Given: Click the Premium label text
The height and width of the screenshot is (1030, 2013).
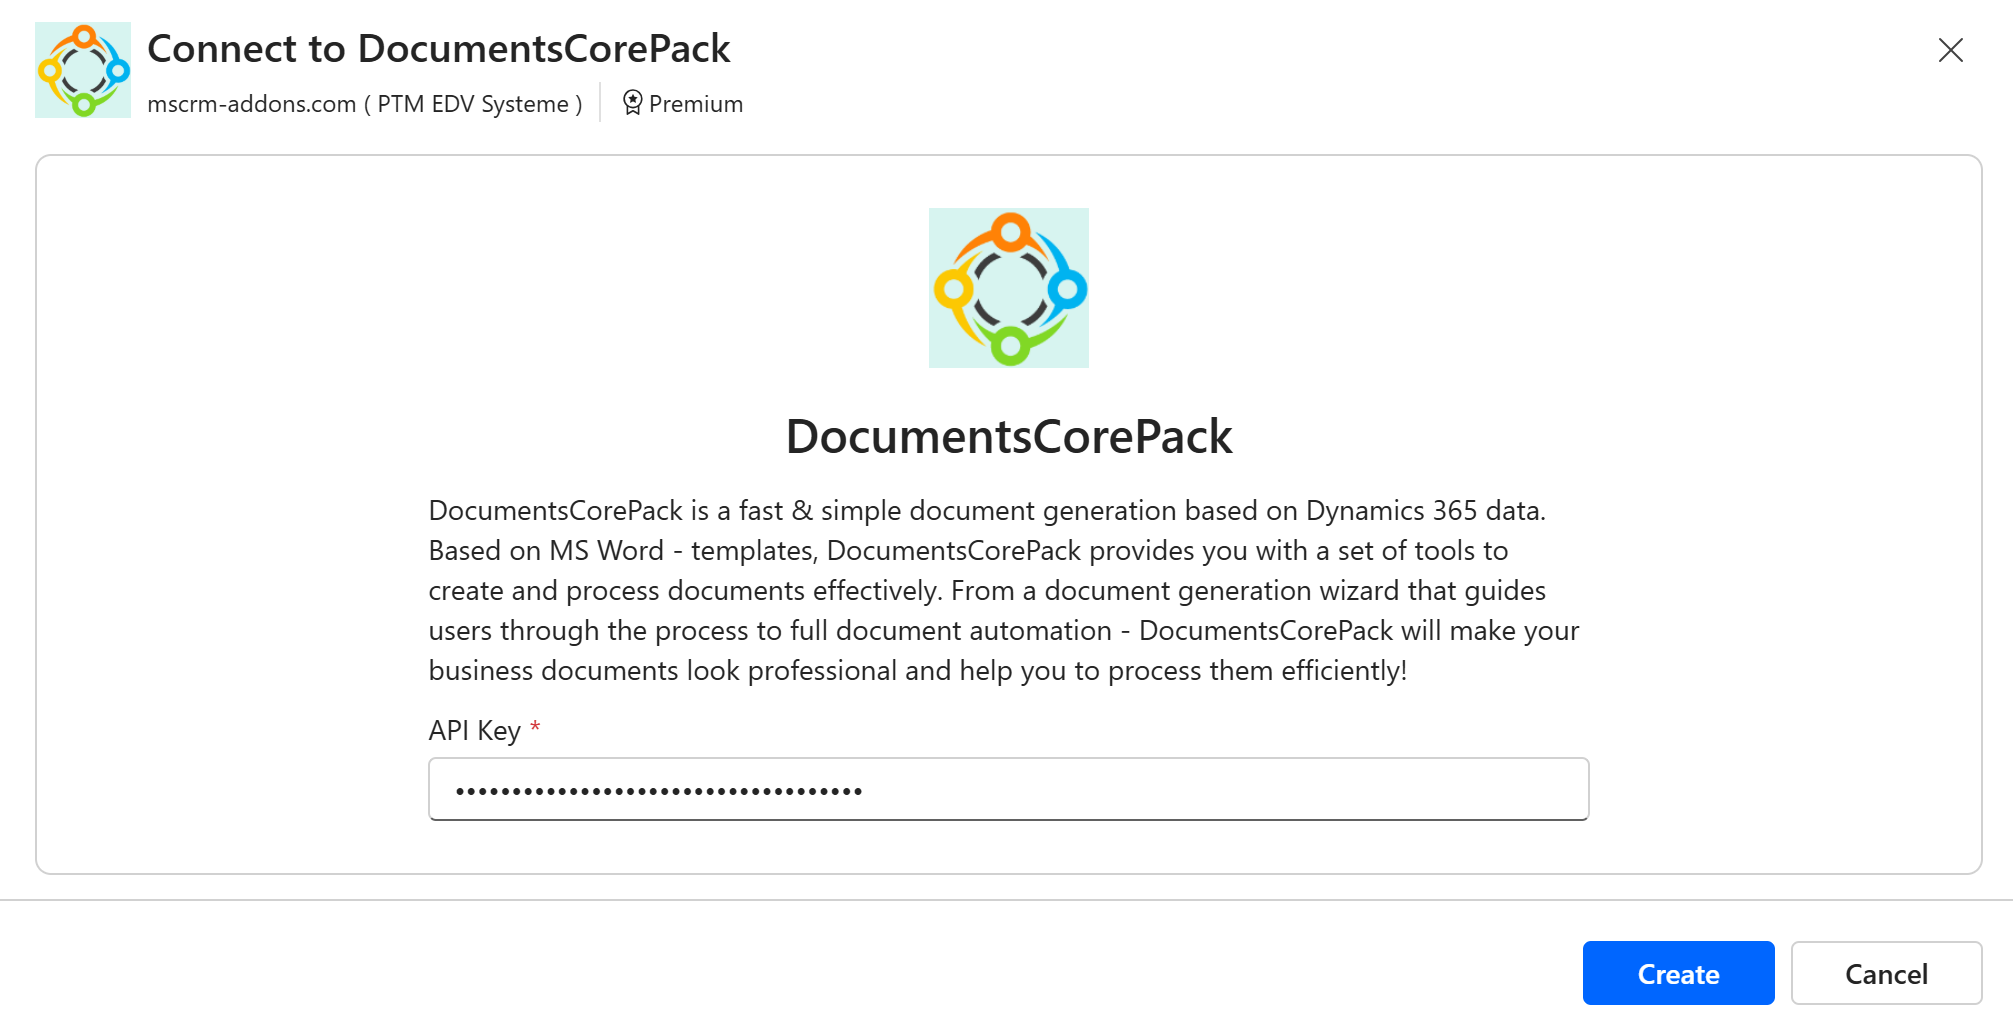Looking at the screenshot, I should coord(696,104).
